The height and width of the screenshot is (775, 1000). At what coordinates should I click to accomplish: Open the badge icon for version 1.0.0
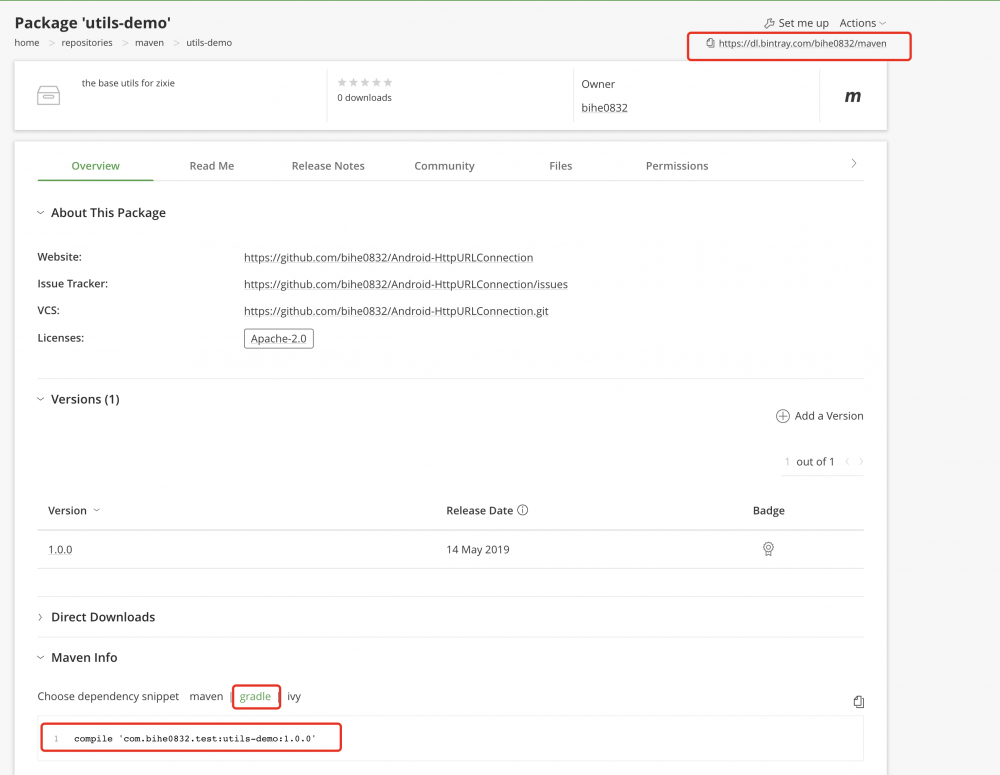tap(768, 549)
